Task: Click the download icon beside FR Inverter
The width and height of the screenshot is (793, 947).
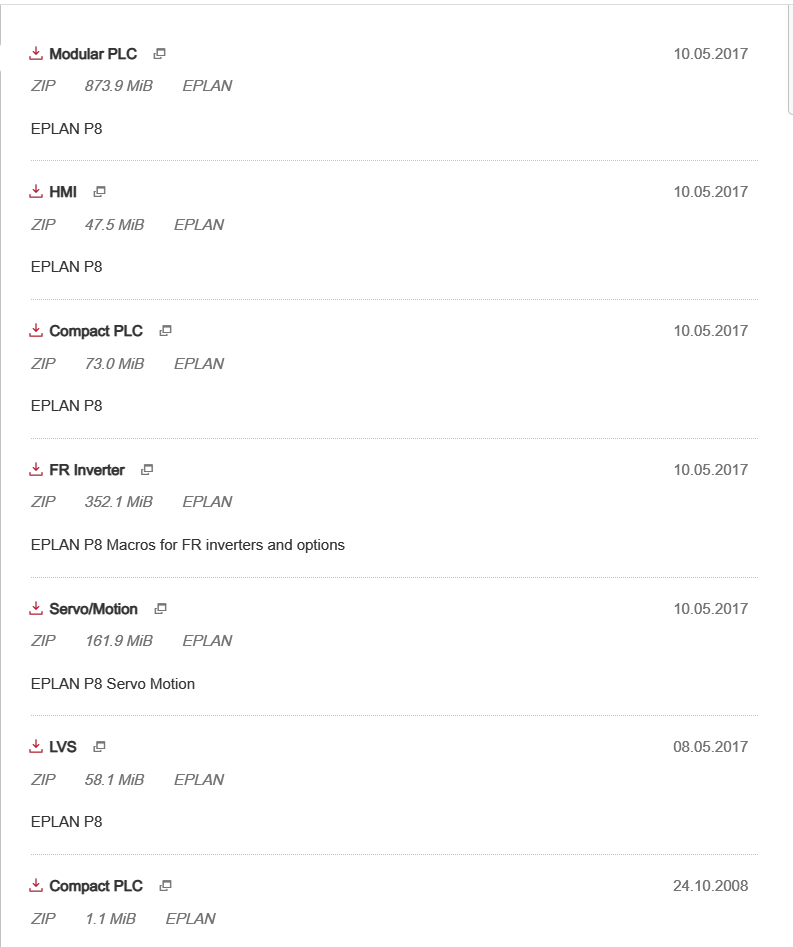Action: click(x=37, y=469)
